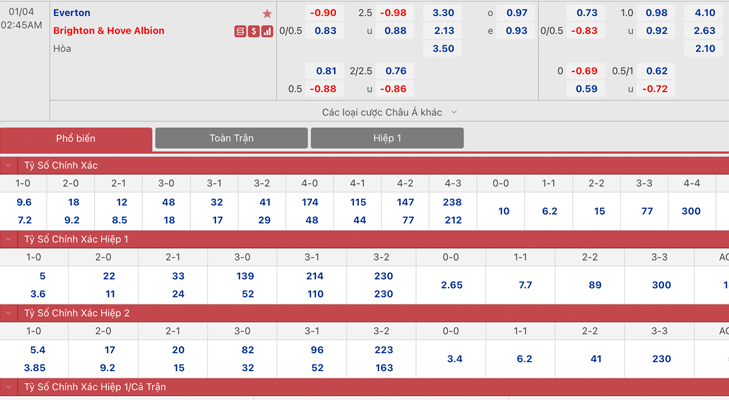Select first-half under odds -0.72
The width and height of the screenshot is (729, 400).
click(656, 89)
